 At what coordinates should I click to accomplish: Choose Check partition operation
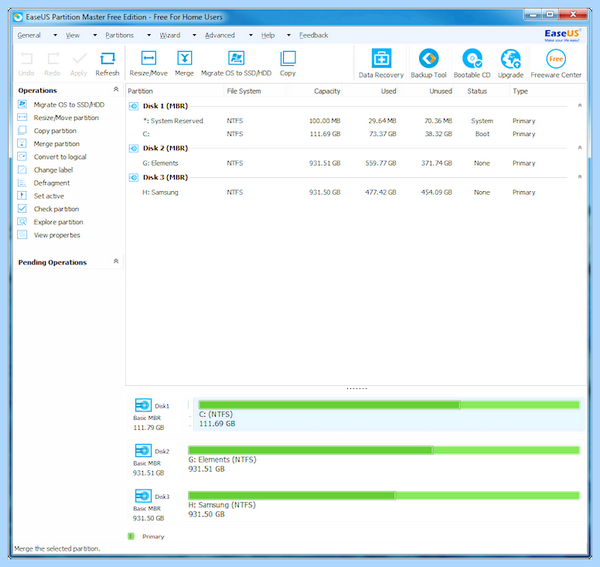tap(56, 209)
